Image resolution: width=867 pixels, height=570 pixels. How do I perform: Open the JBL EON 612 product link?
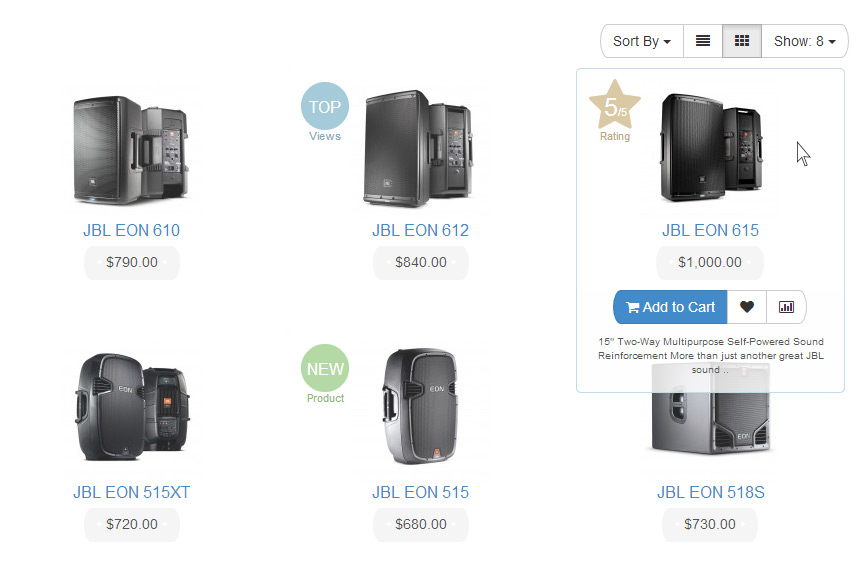pyautogui.click(x=420, y=230)
